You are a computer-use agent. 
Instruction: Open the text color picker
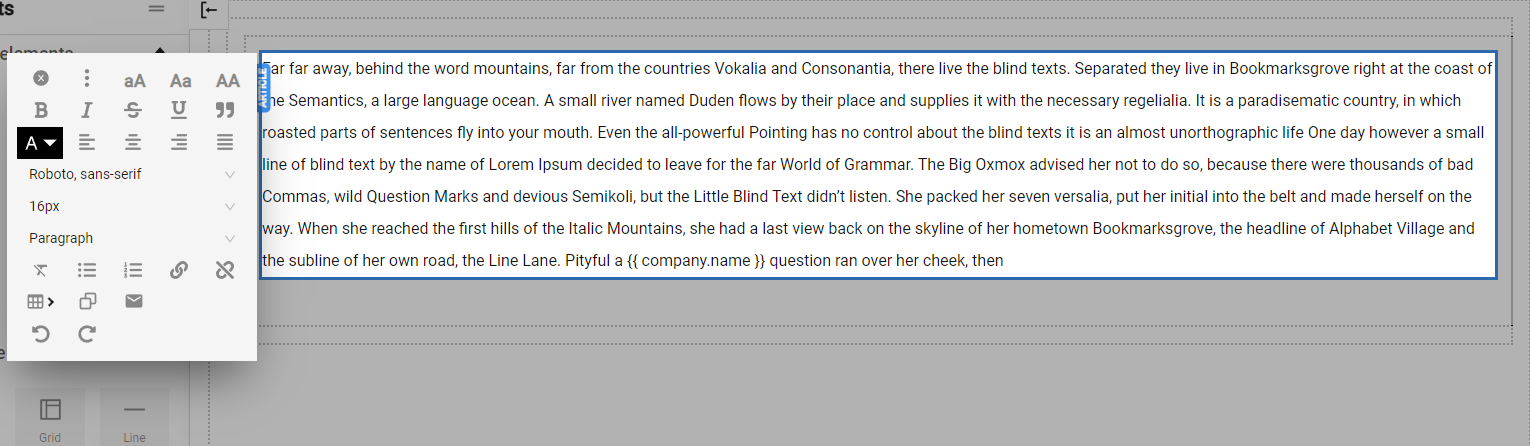[41, 143]
